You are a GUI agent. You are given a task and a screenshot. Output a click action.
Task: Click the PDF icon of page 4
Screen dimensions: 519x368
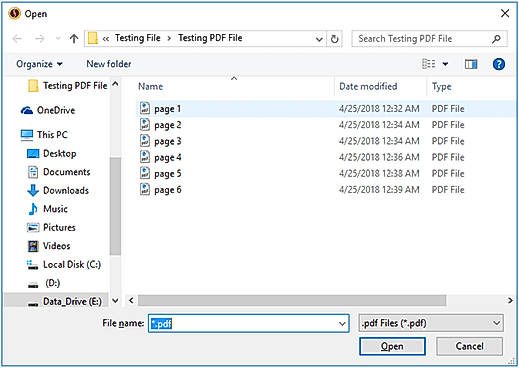145,157
